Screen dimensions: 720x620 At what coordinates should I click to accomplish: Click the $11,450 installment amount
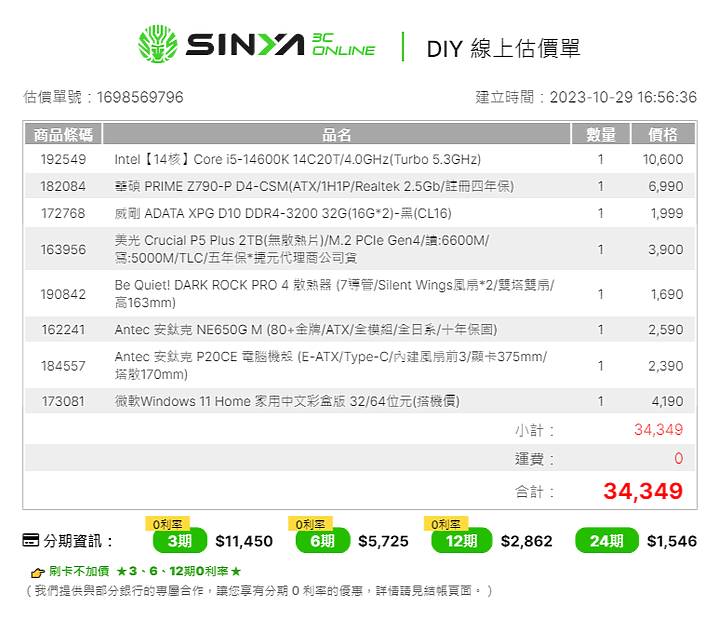(x=244, y=541)
